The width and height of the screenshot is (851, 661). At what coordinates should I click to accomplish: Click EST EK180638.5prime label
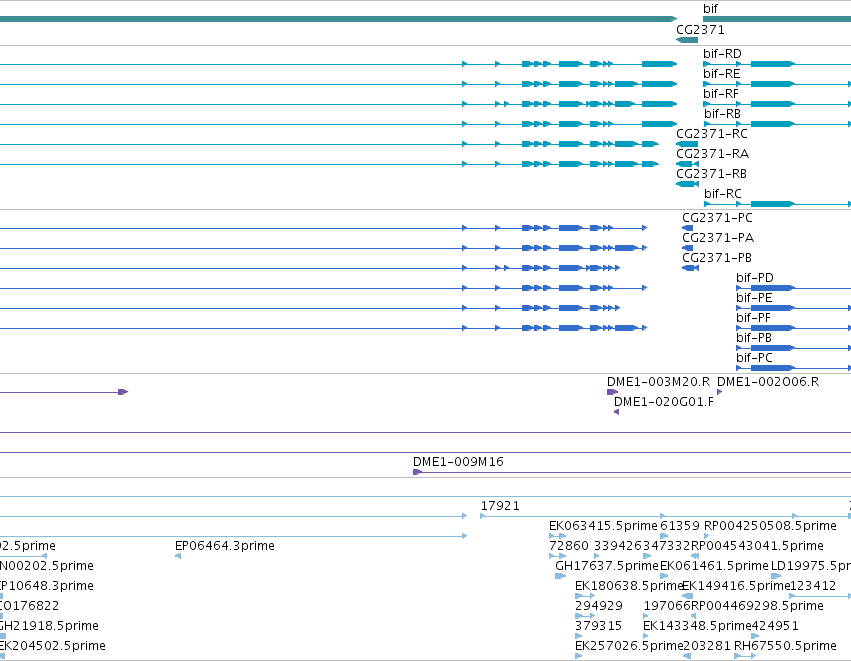(628, 586)
